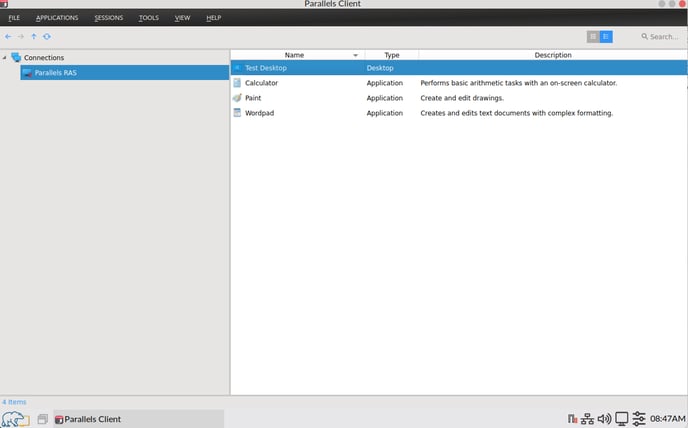Click the forward arrow navigation icon
This screenshot has width=688, height=428.
click(x=21, y=36)
